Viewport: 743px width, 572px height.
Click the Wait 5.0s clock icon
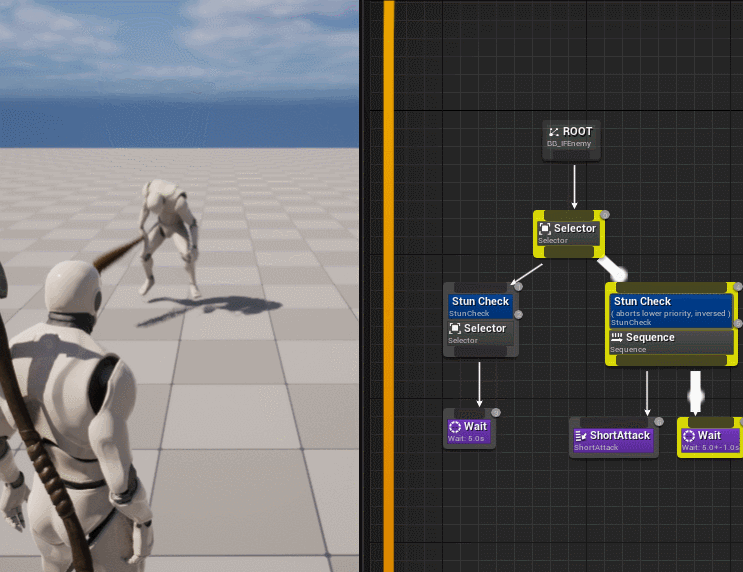coord(455,427)
